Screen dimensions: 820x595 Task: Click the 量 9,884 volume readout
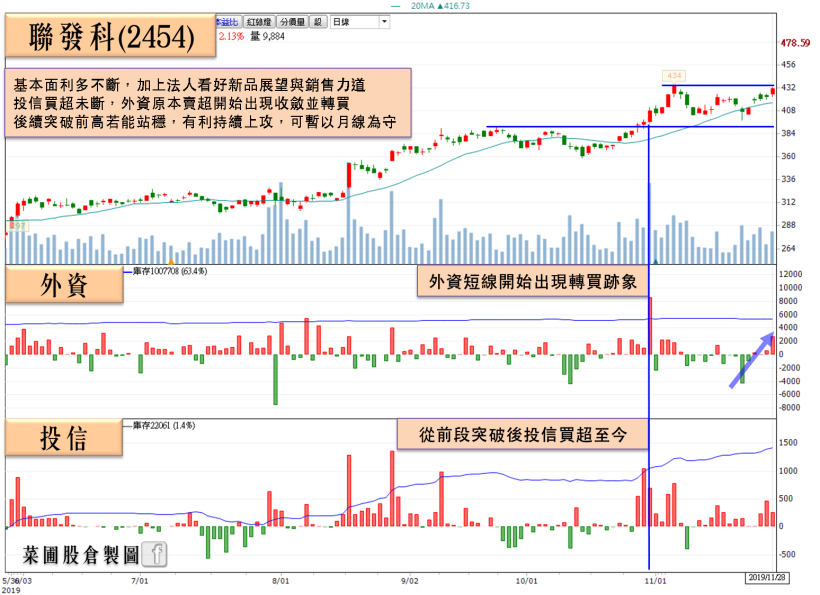267,36
